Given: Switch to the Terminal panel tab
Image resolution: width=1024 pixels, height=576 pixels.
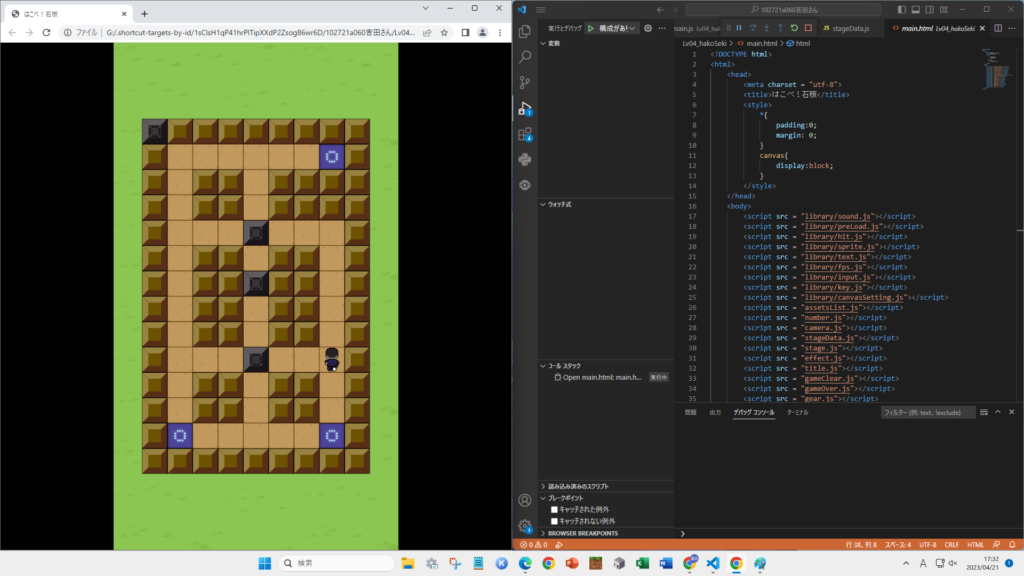Looking at the screenshot, I should click(x=797, y=413).
